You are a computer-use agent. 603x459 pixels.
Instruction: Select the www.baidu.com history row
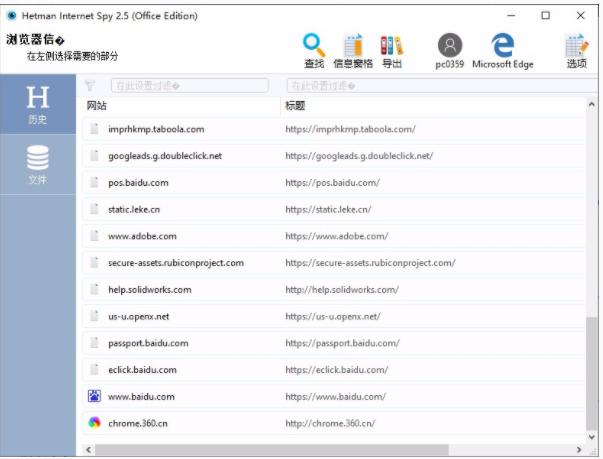pyautogui.click(x=141, y=397)
